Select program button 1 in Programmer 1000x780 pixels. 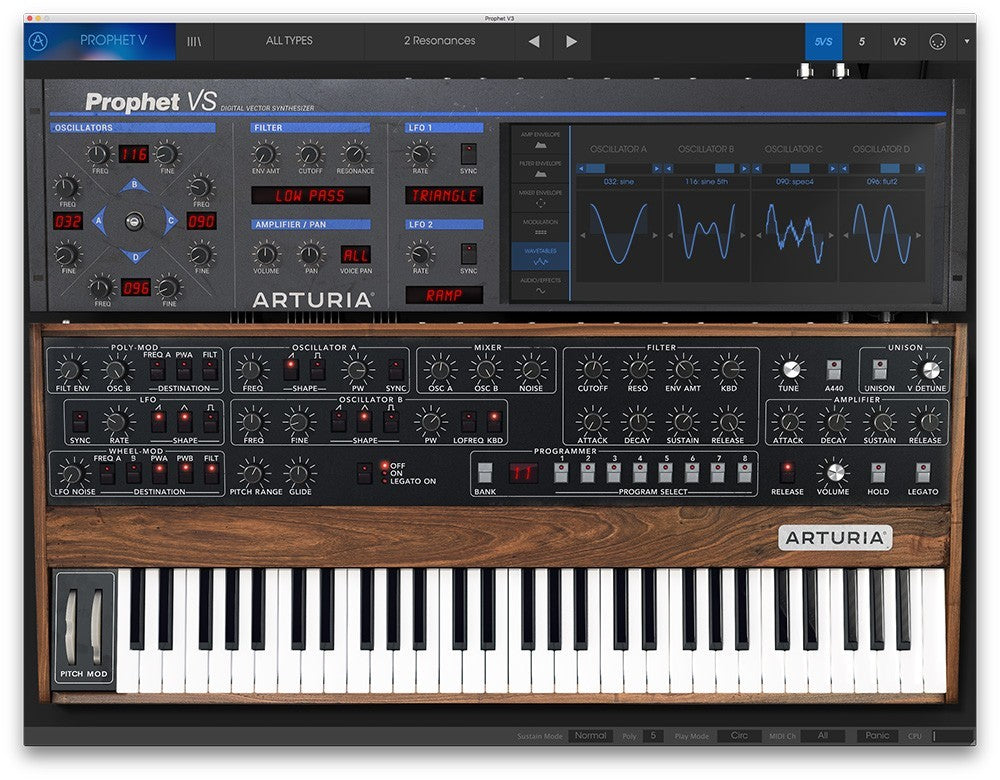tap(561, 473)
